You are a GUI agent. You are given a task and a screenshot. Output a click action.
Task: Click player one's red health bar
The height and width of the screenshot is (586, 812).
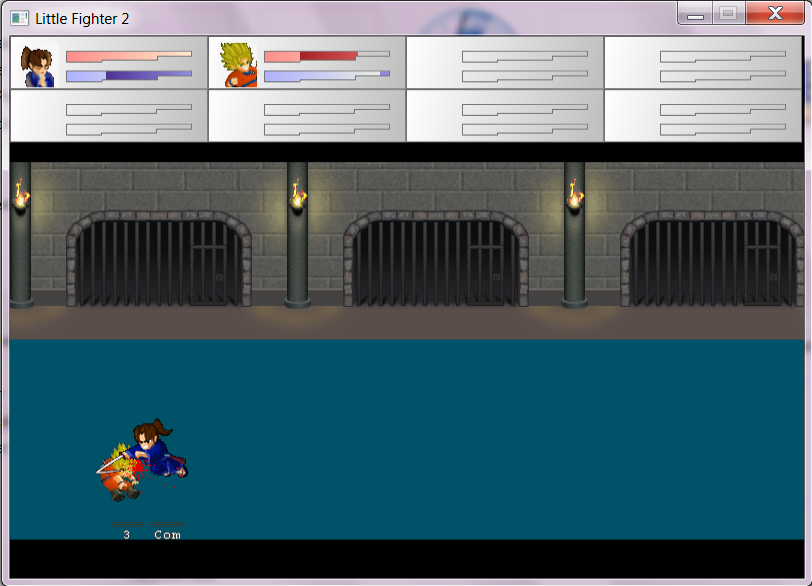point(129,56)
